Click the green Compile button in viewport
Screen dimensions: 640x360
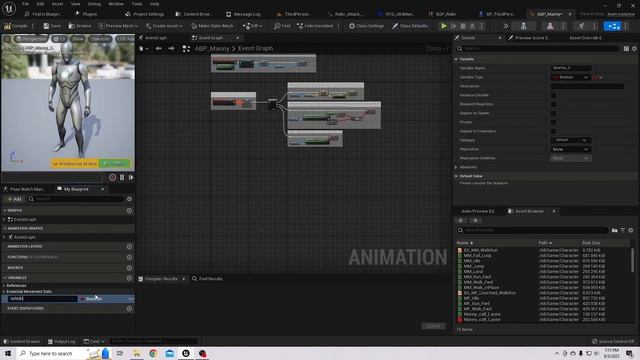click(115, 164)
